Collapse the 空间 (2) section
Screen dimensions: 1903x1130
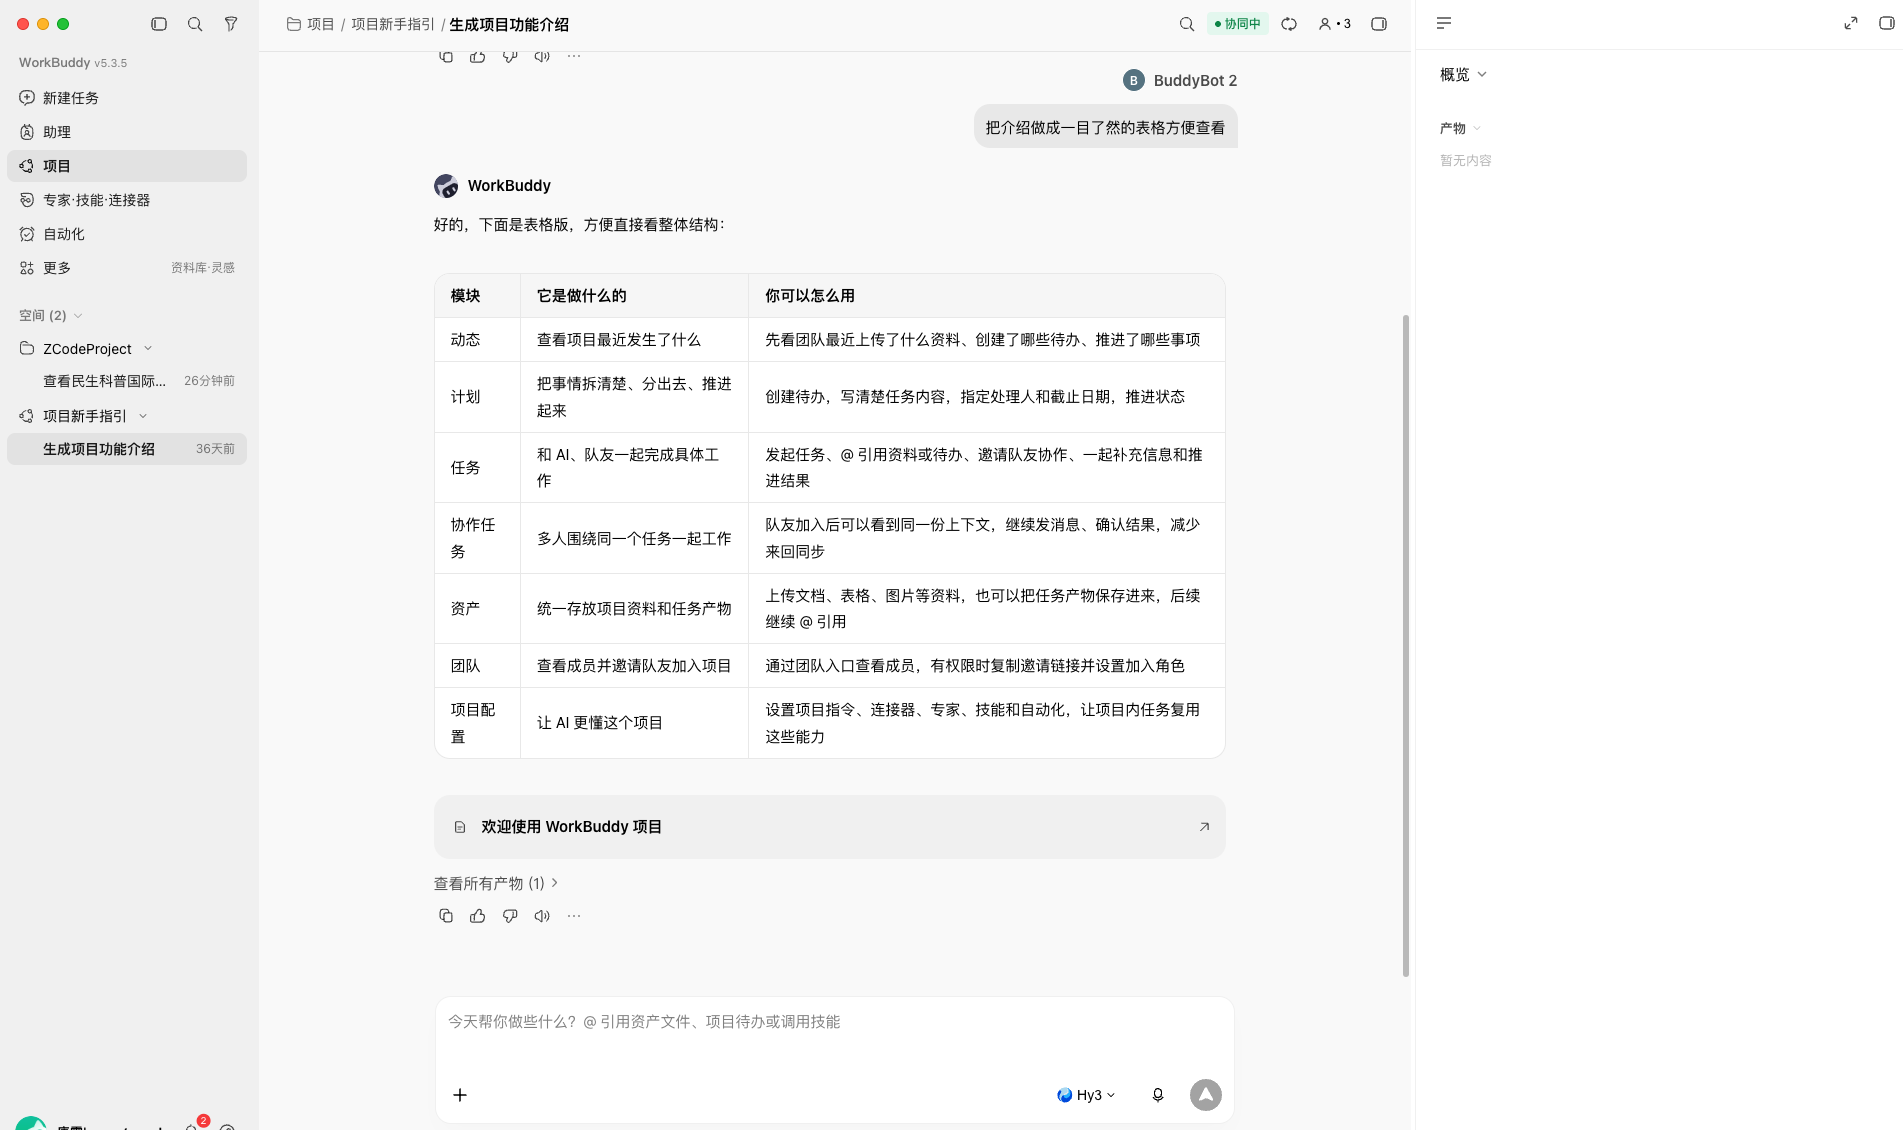(x=78, y=316)
